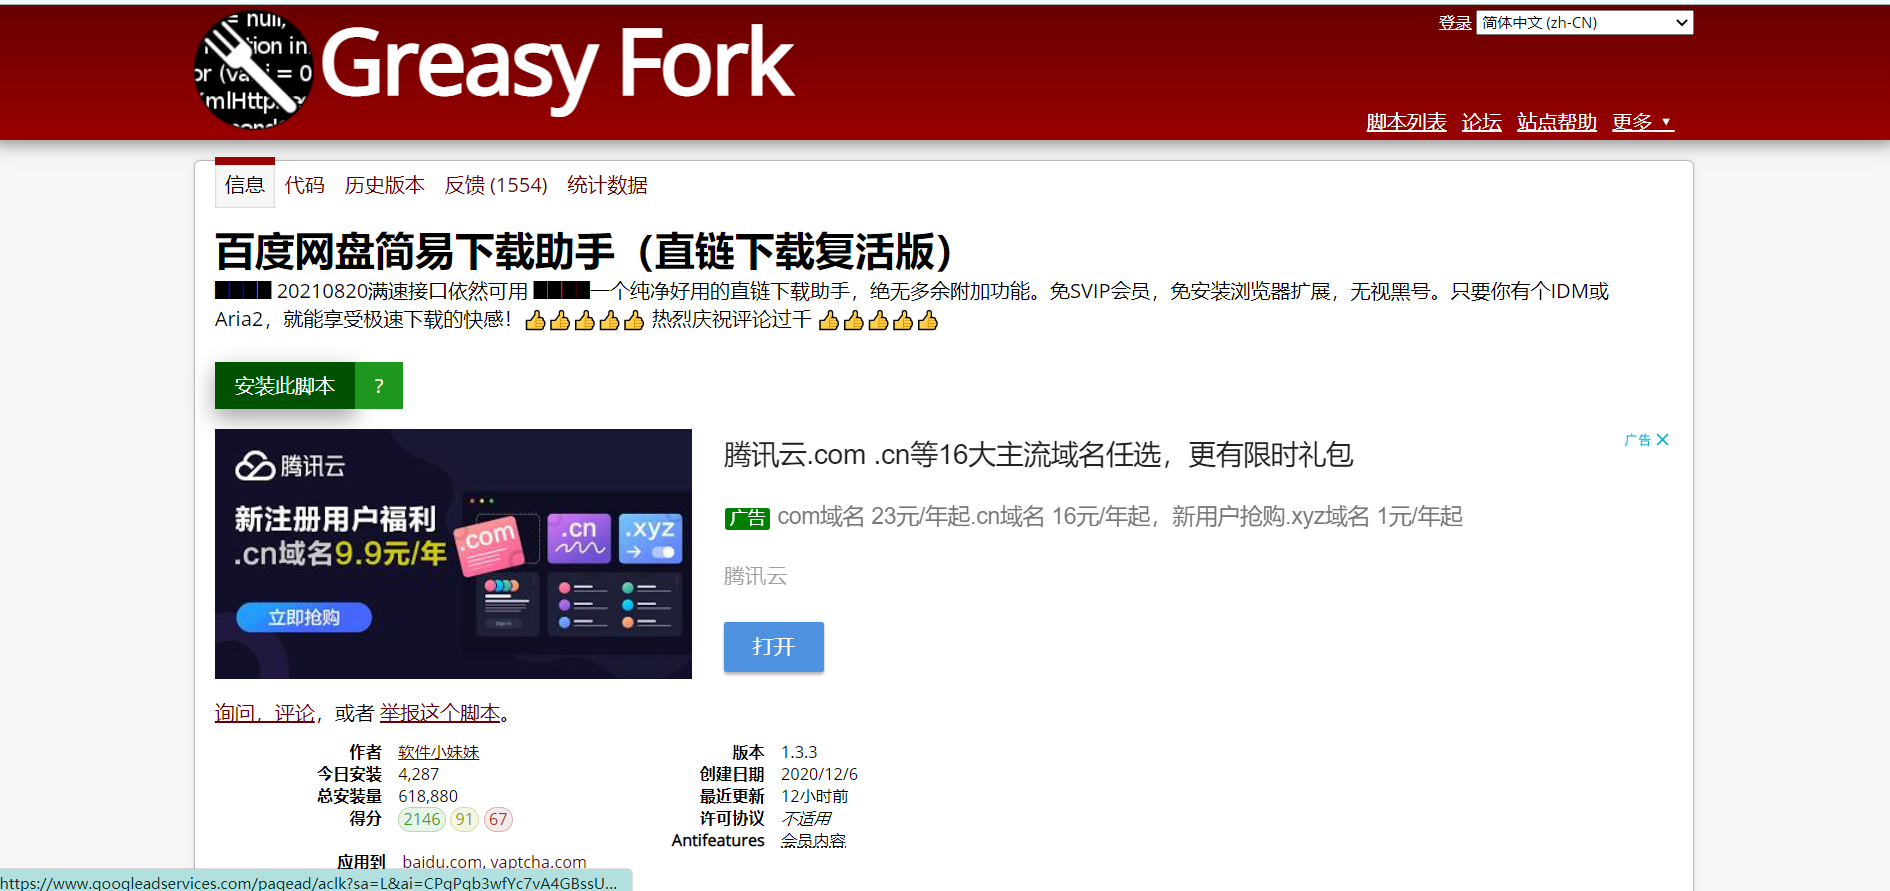
Task: Open the language selection dropdown
Action: [x=1584, y=22]
